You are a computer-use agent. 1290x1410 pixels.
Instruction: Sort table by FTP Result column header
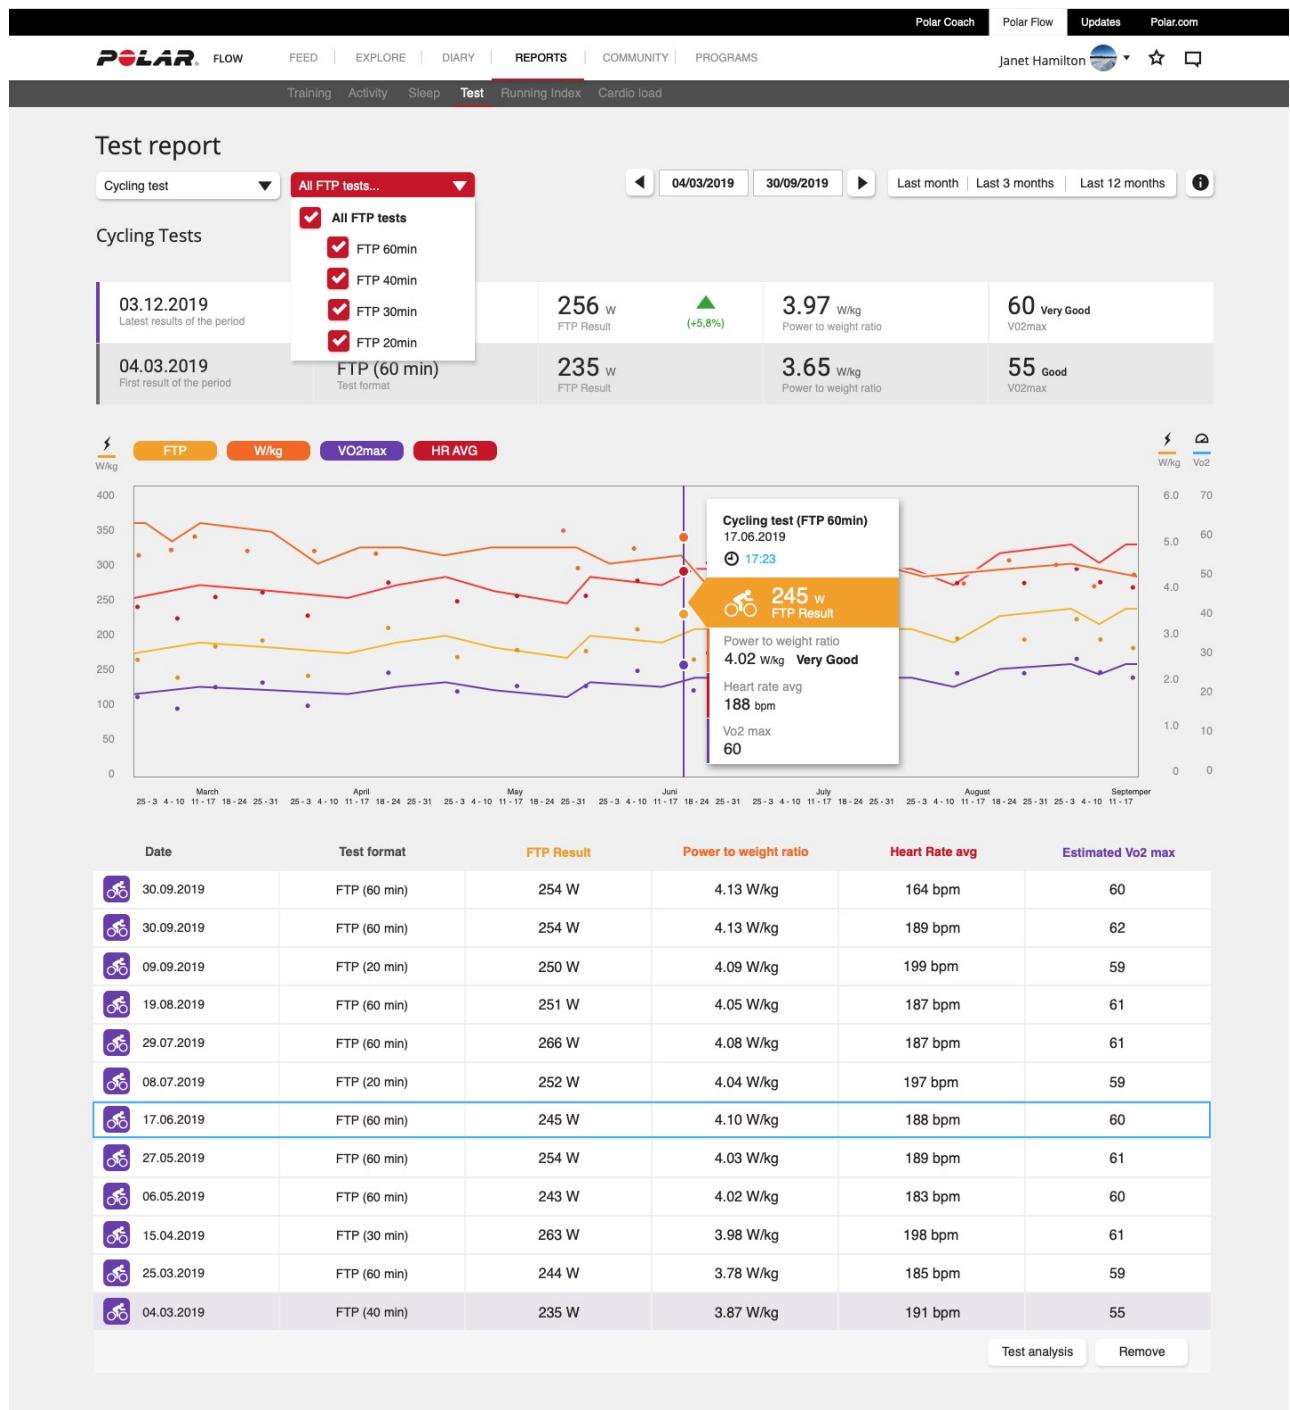pos(558,853)
